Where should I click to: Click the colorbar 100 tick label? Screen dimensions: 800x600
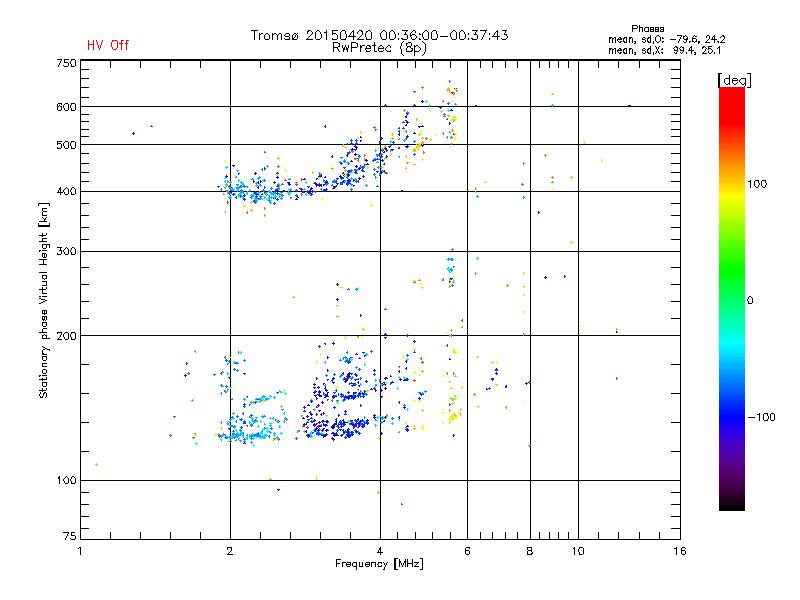pyautogui.click(x=757, y=184)
